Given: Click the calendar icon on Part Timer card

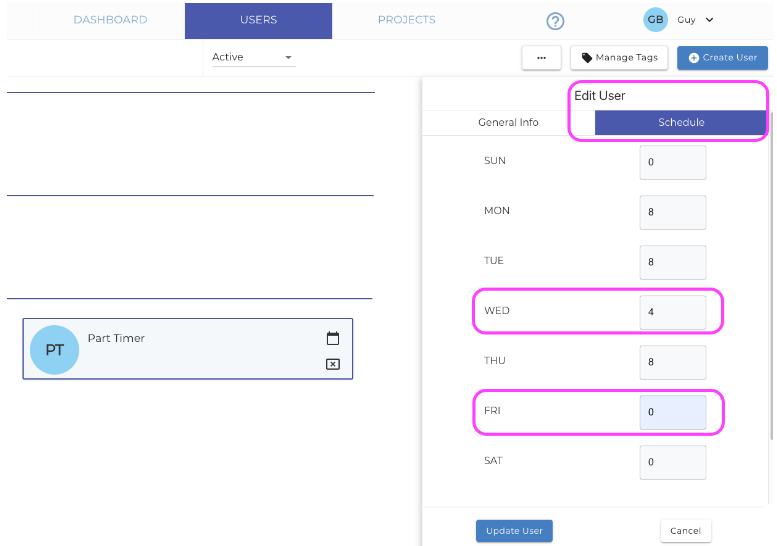Looking at the screenshot, I should [x=333, y=338].
